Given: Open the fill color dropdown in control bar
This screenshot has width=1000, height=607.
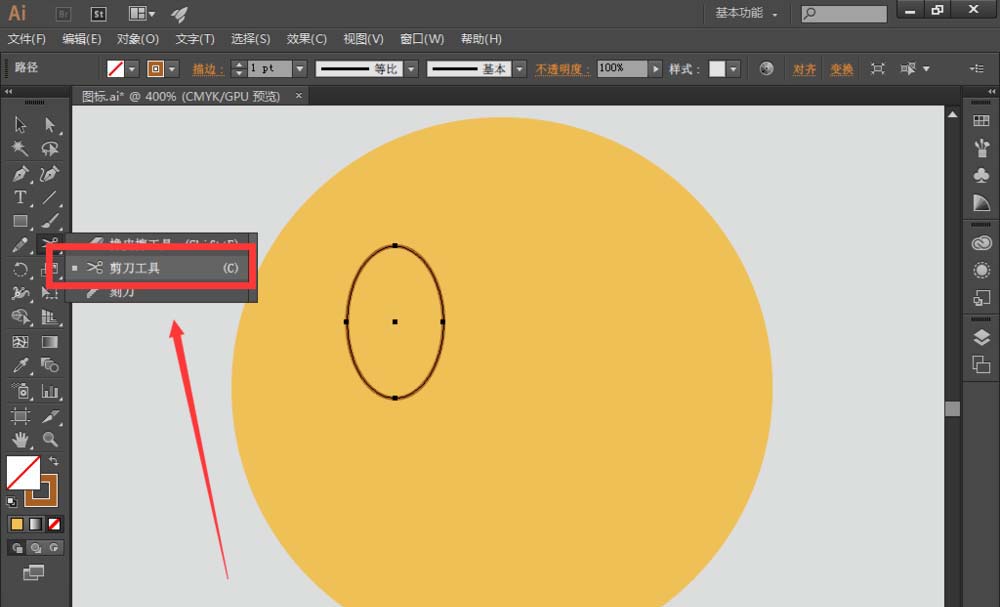Looking at the screenshot, I should [132, 68].
